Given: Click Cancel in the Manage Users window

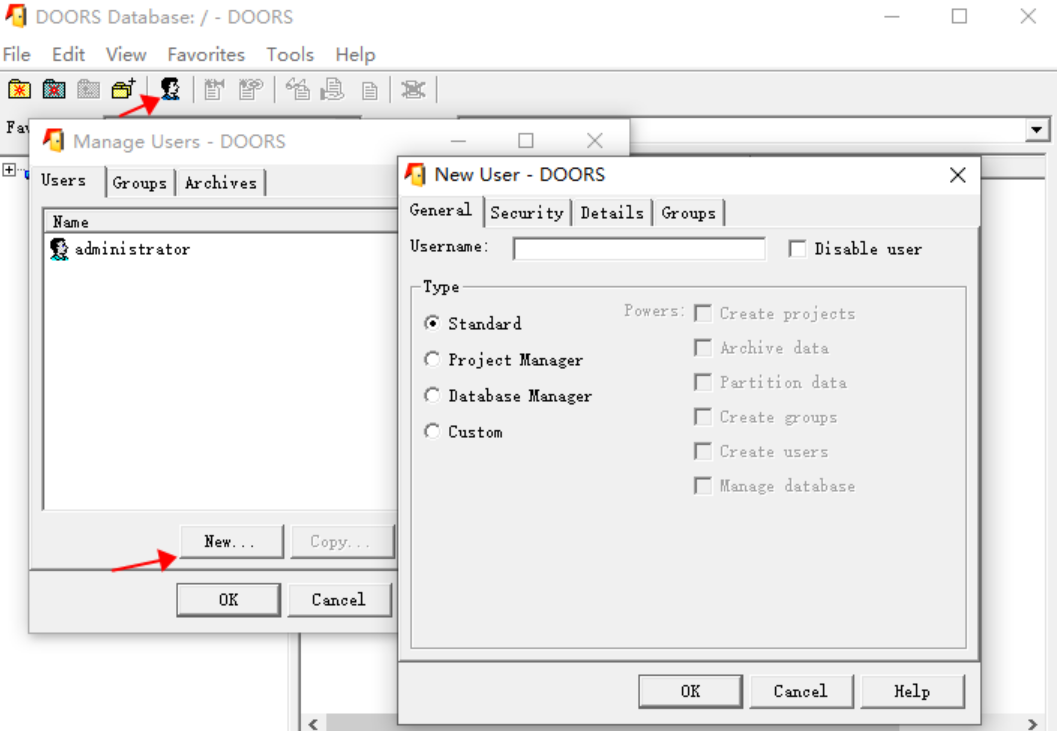Looking at the screenshot, I should point(339,600).
